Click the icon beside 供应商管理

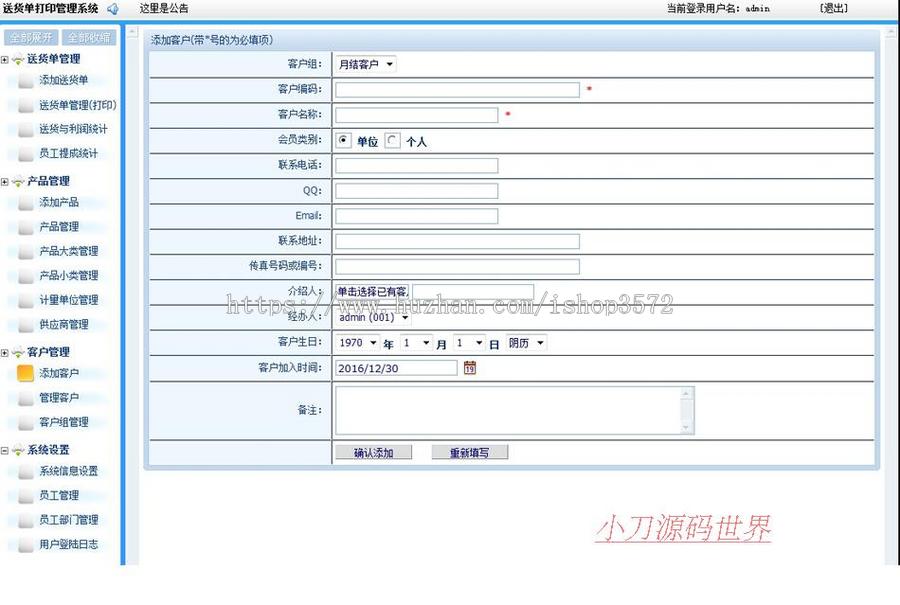tap(24, 324)
